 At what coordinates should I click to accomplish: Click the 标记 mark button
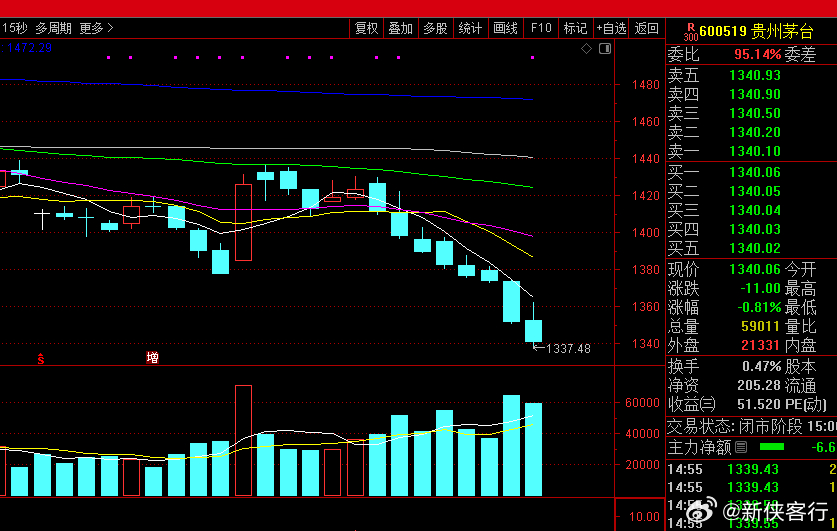pos(575,28)
